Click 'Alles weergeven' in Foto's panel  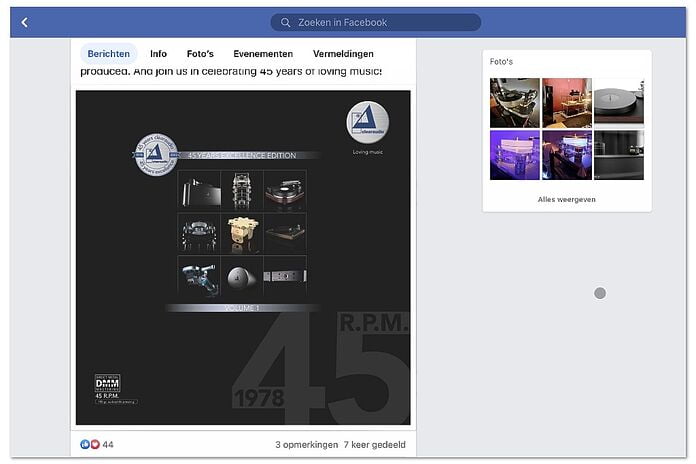click(567, 199)
